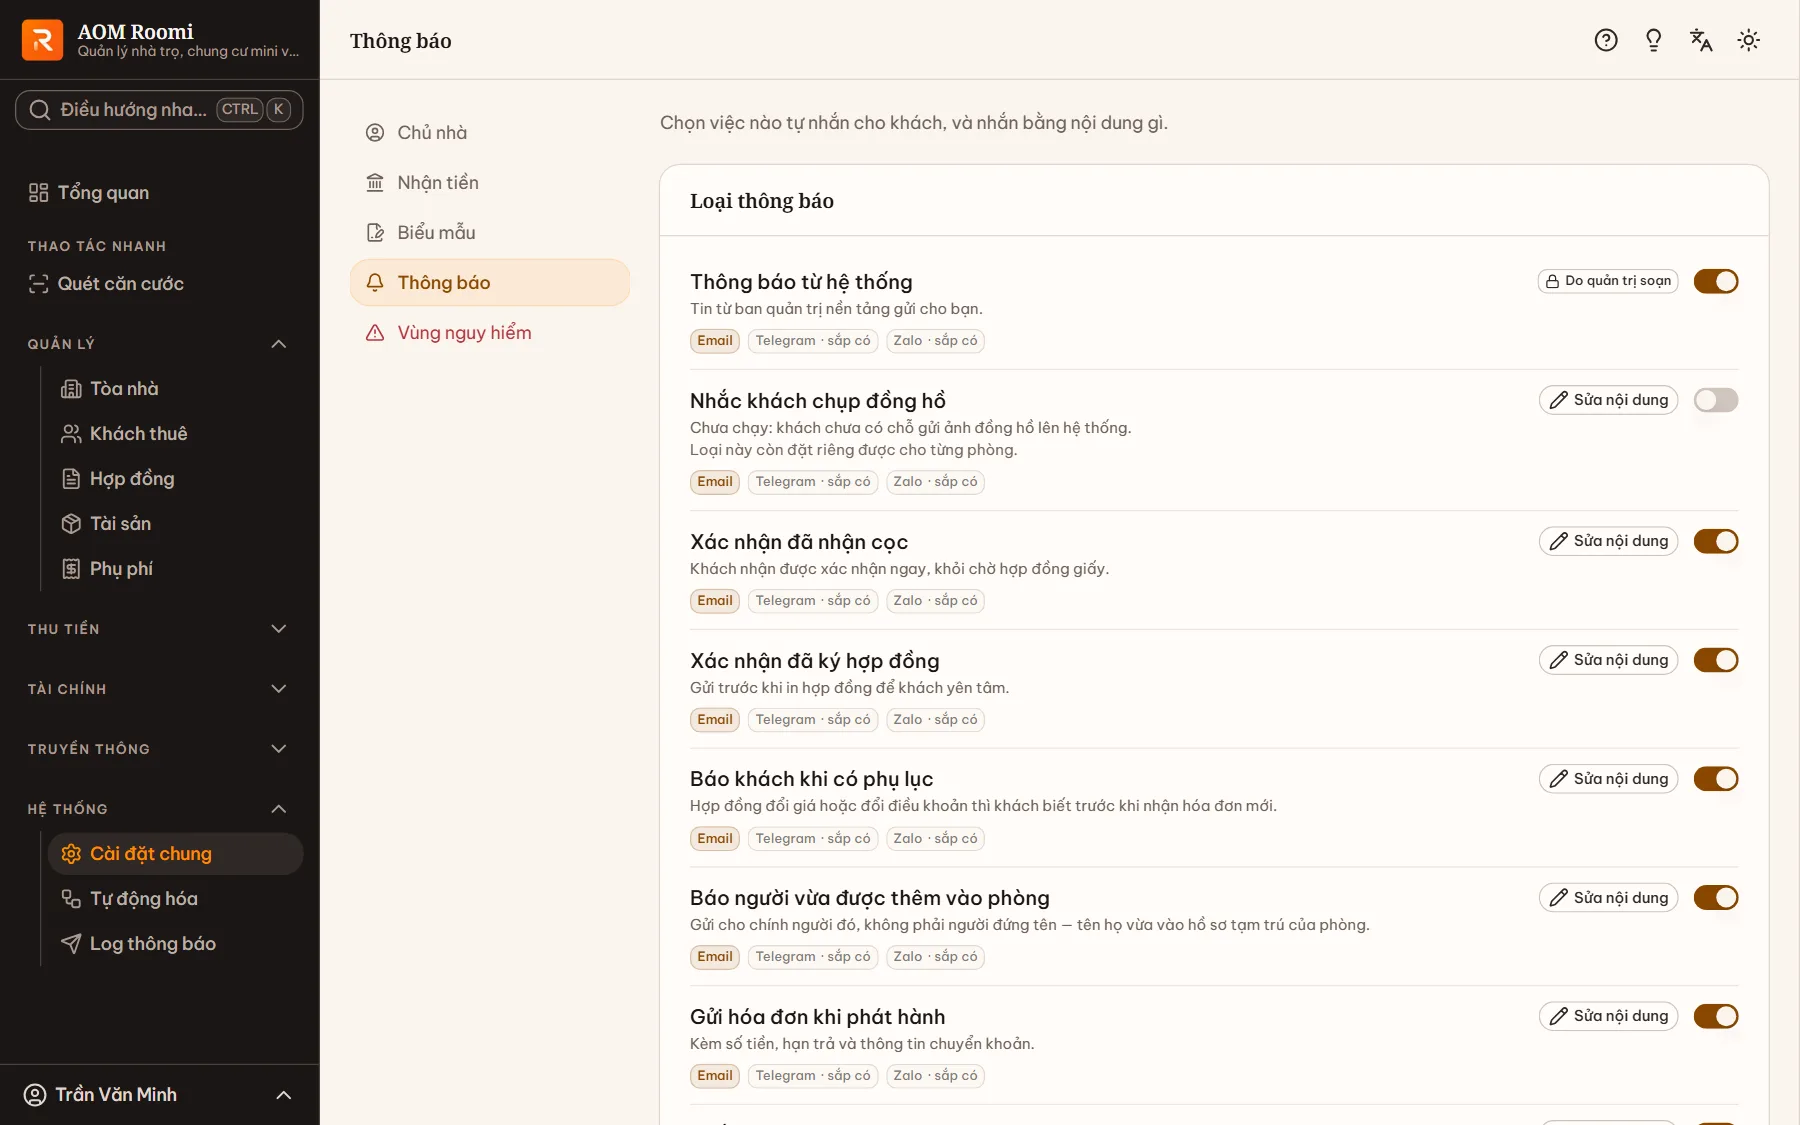Enable Nhắc khách chụp đồng hồ toggle
Image resolution: width=1800 pixels, height=1125 pixels.
pos(1716,400)
